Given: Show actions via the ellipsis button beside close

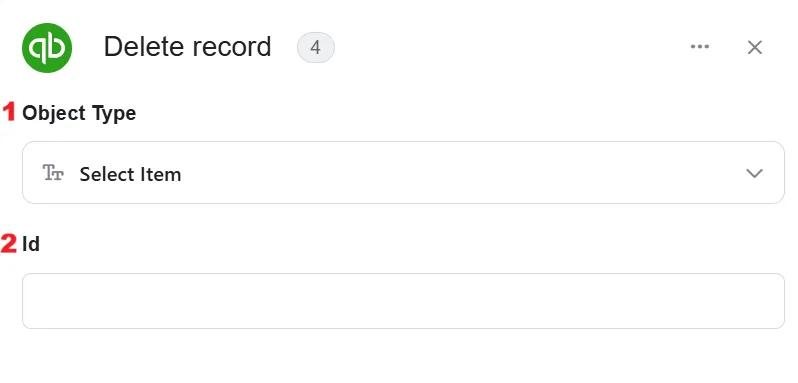Looking at the screenshot, I should coord(700,47).
